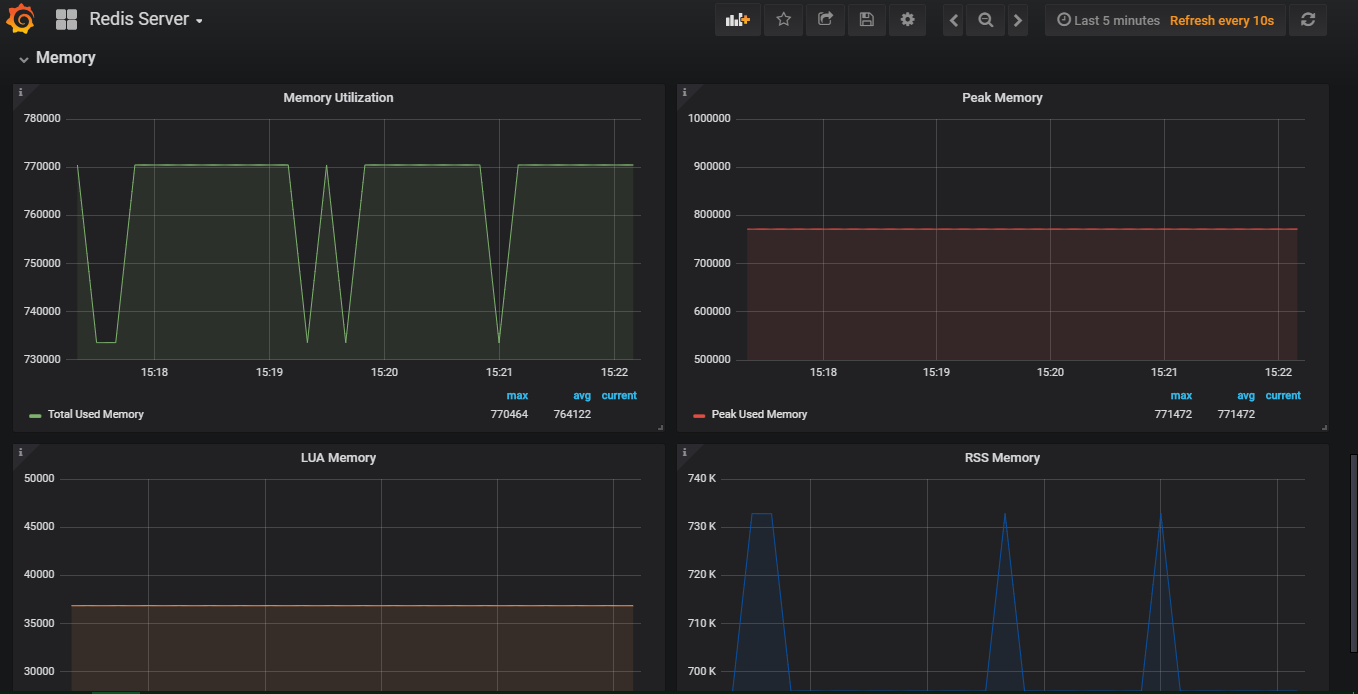Sort Peak Memory legend by avg column
This screenshot has width=1358, height=694.
[1245, 396]
